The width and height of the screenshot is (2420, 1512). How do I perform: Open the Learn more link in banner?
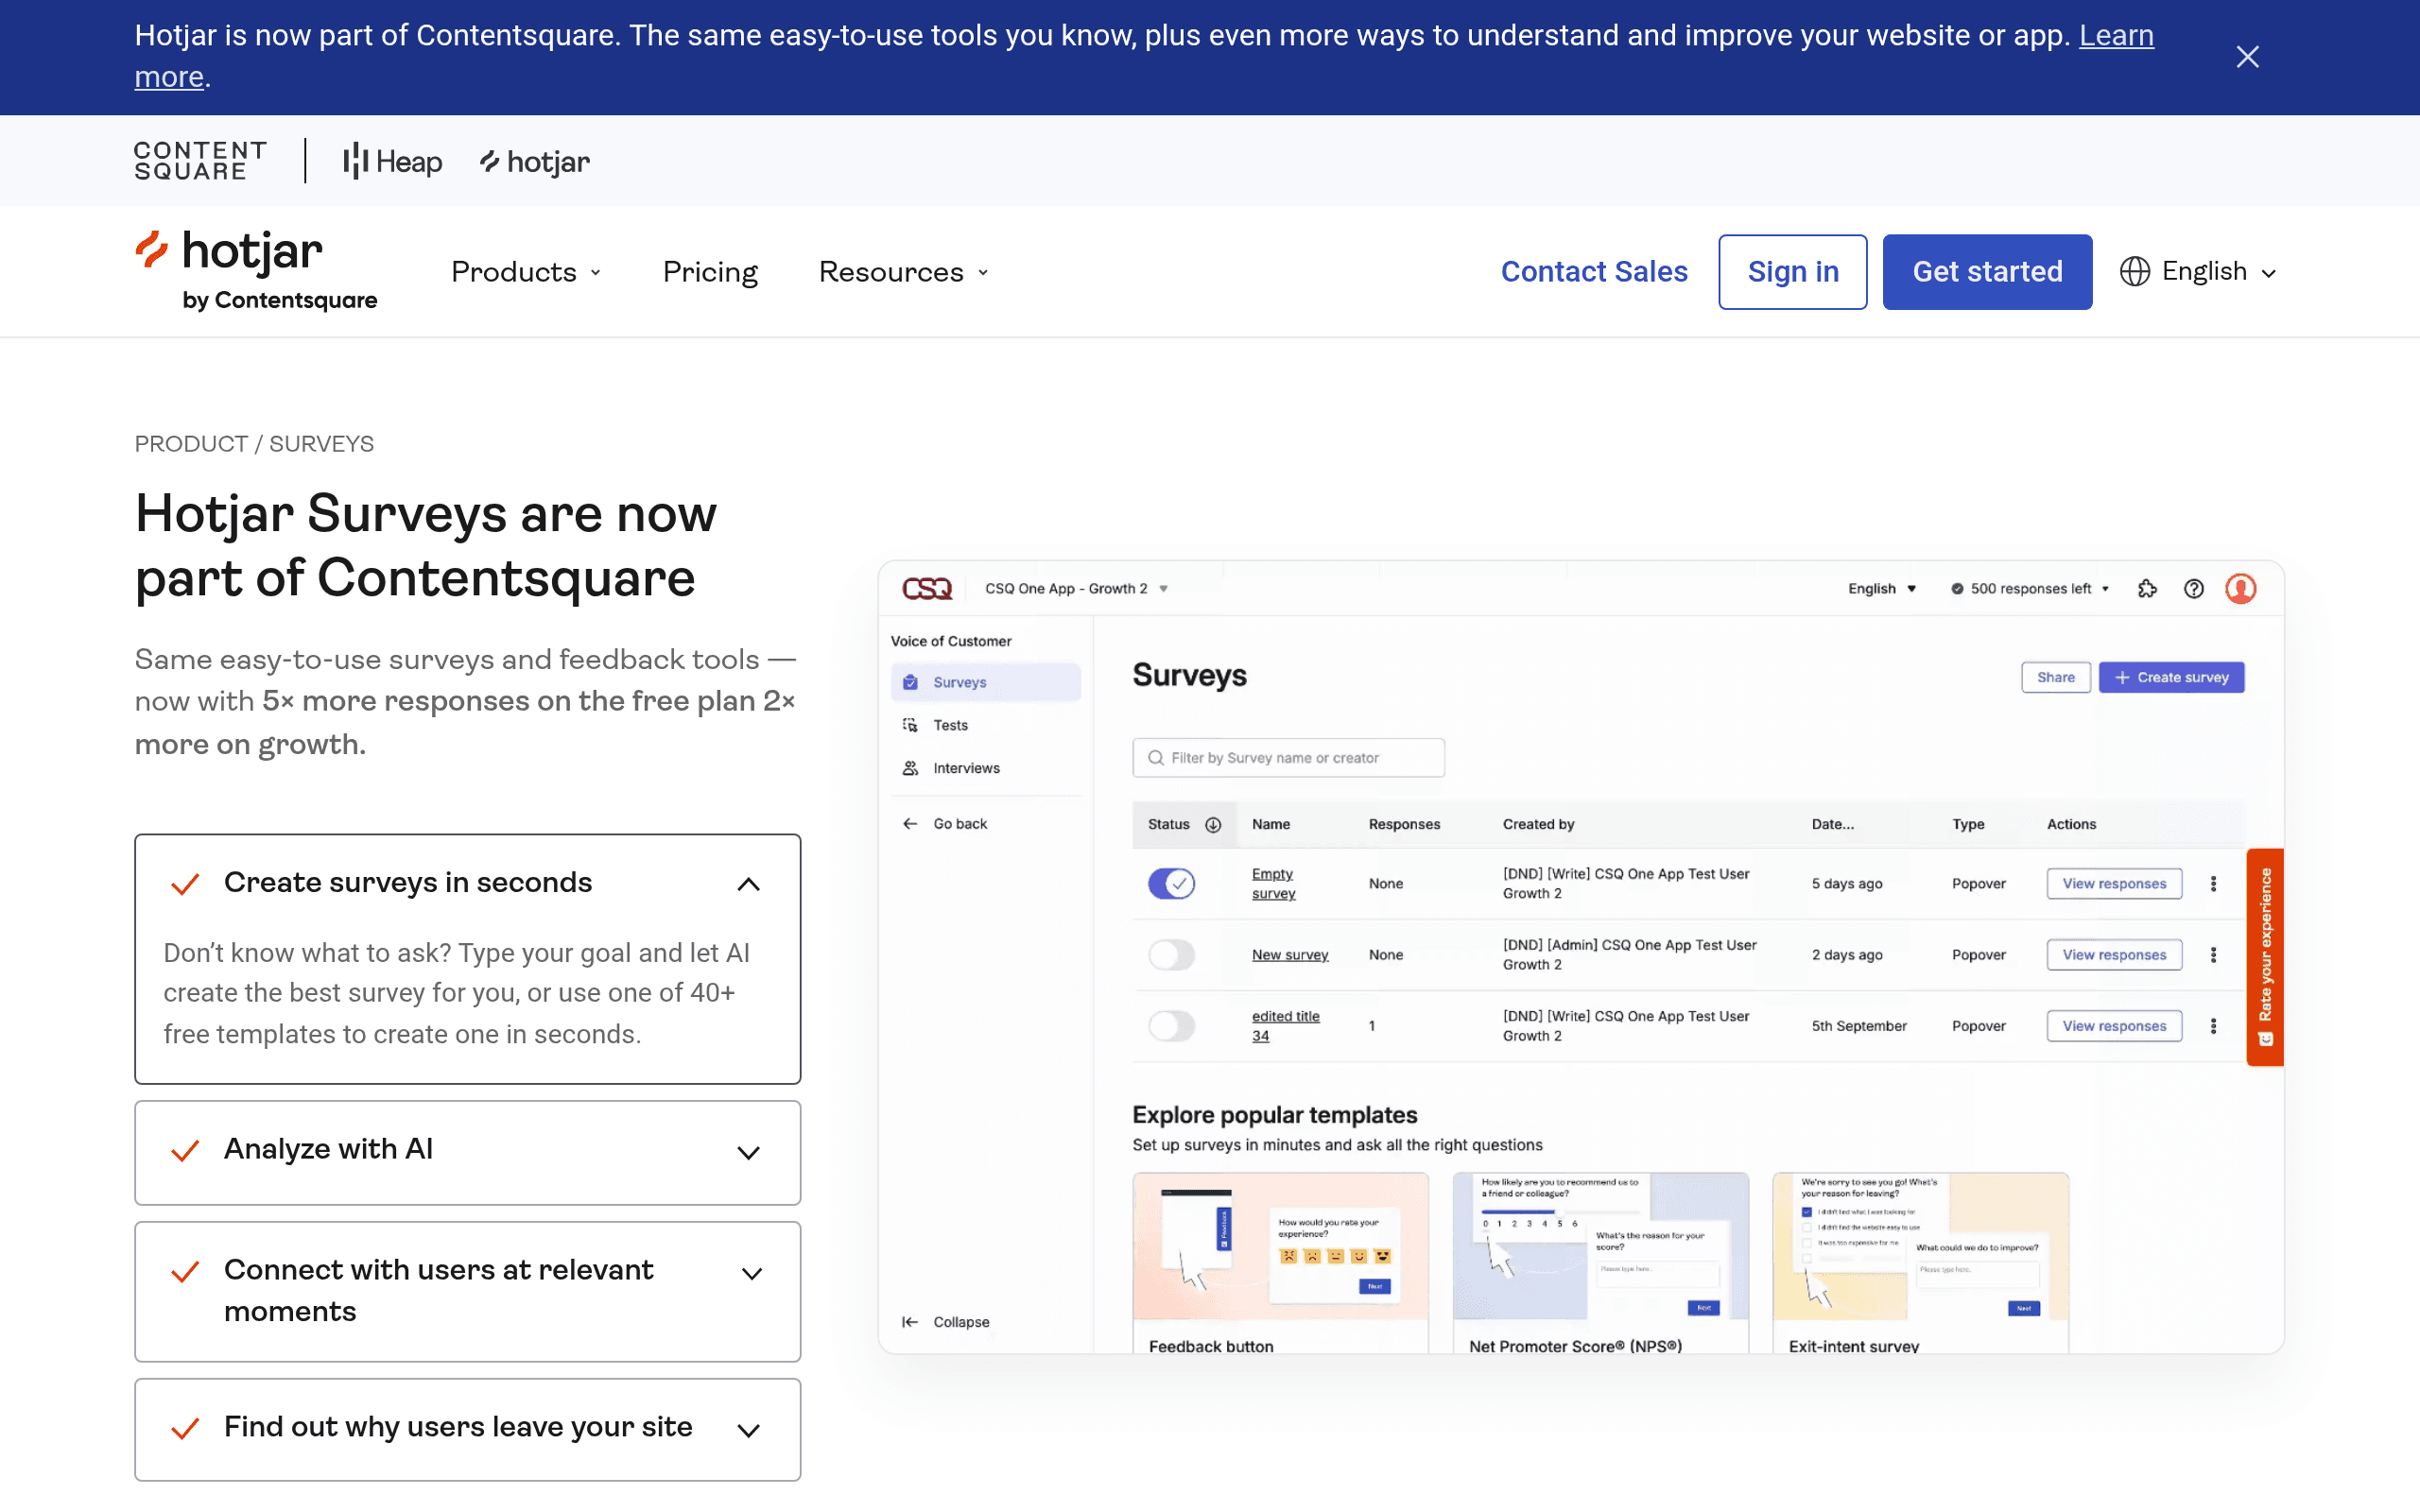(2116, 36)
